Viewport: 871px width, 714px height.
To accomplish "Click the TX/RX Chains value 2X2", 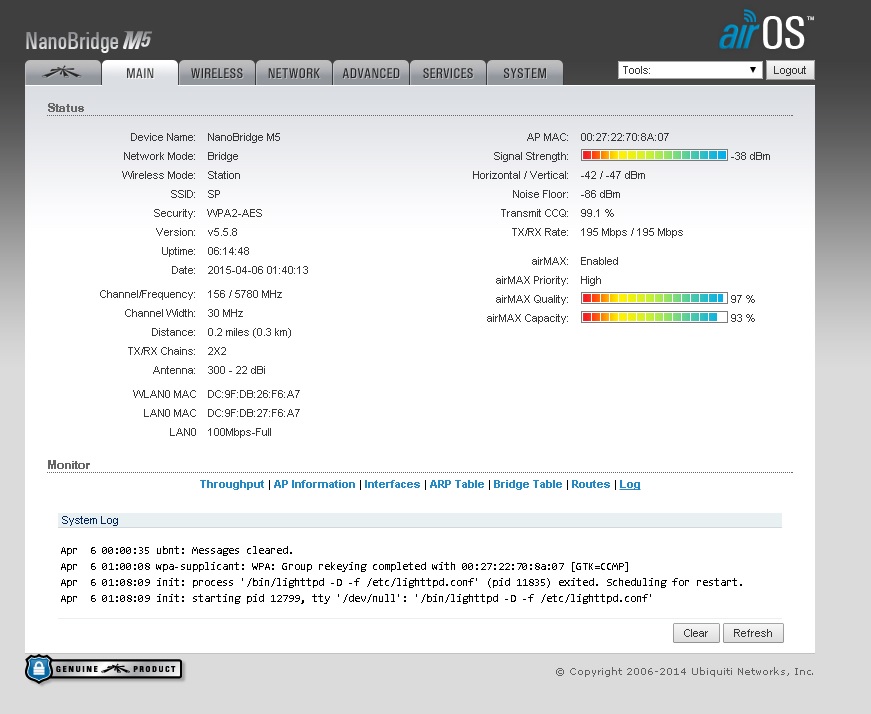I will click(217, 351).
